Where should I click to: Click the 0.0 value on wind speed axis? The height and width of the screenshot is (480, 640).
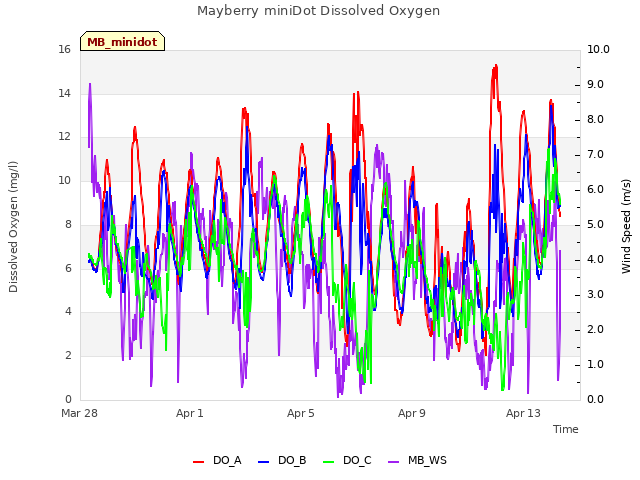click(596, 399)
